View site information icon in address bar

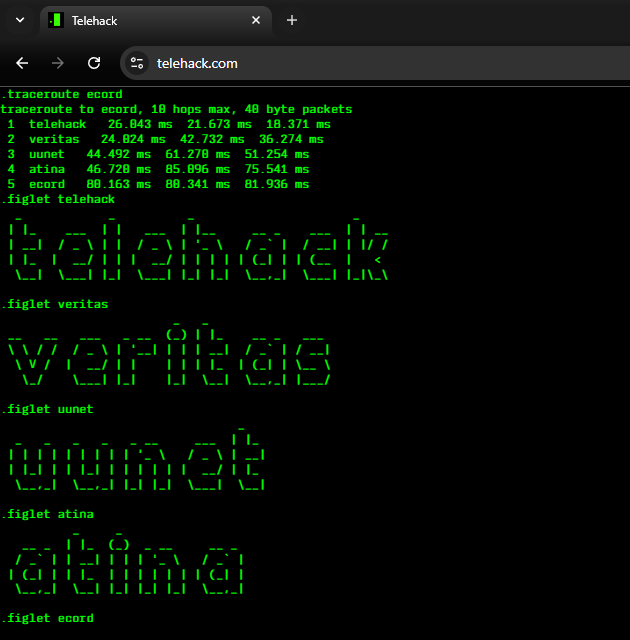[137, 63]
